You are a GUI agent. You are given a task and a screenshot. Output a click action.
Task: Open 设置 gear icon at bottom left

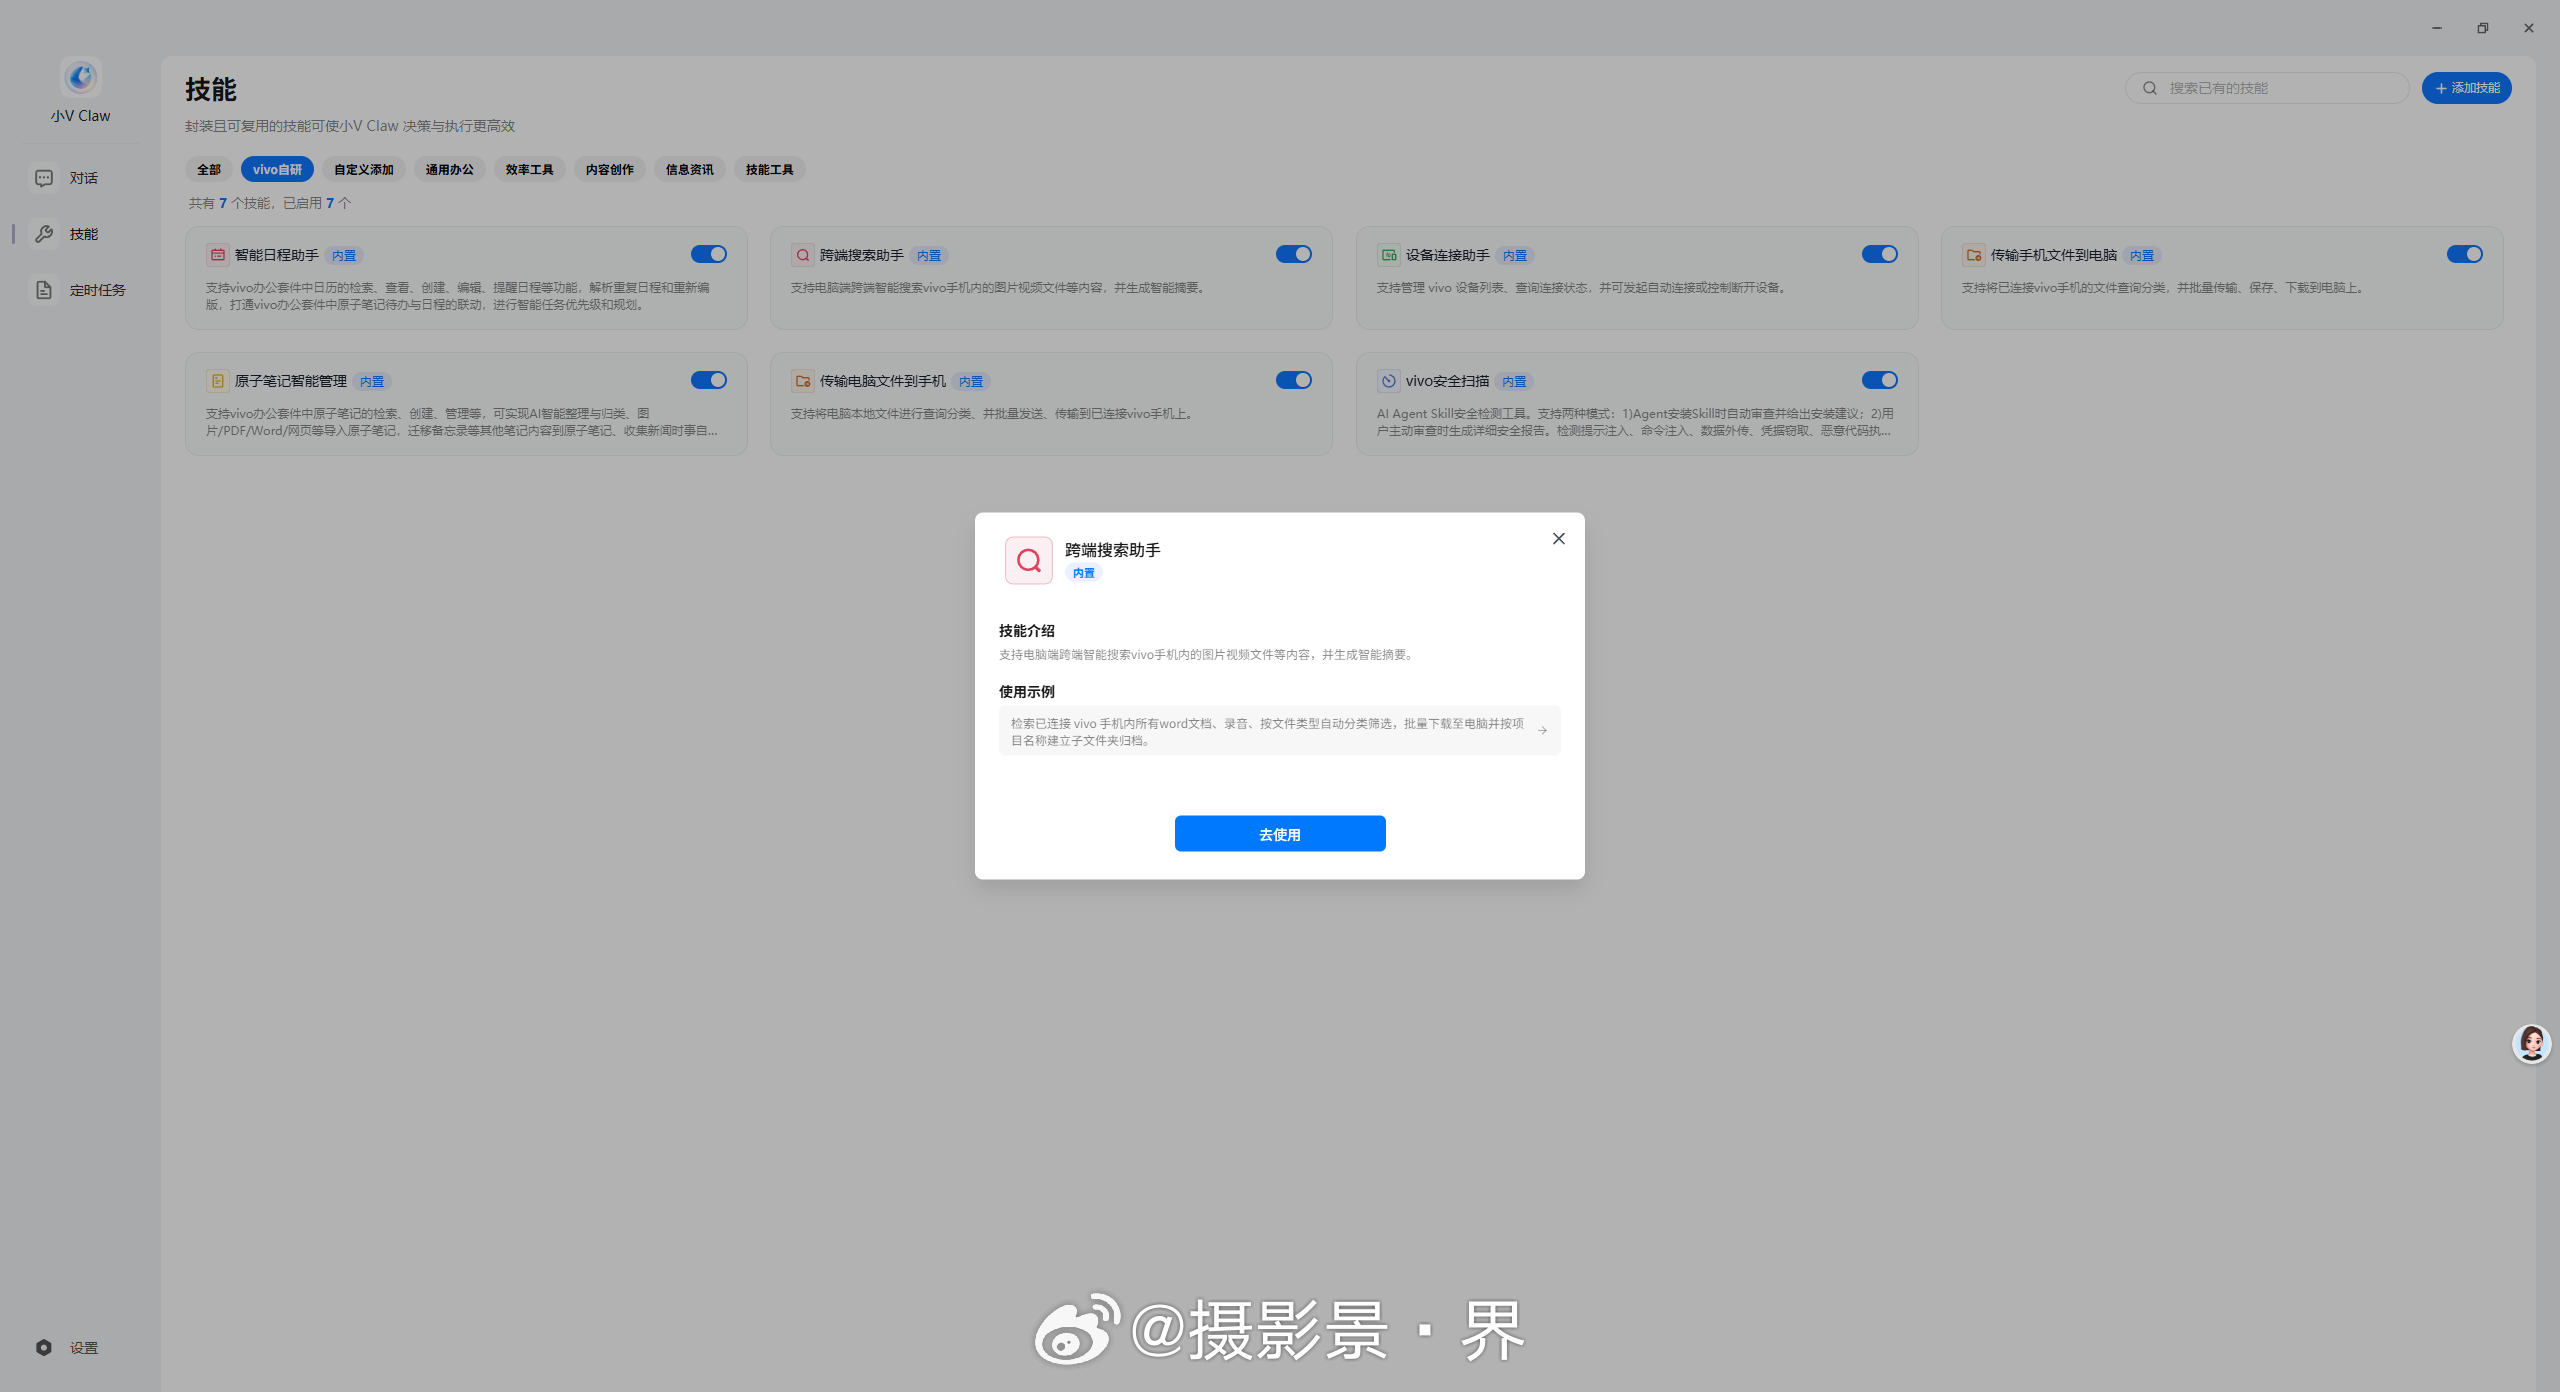pos(44,1348)
